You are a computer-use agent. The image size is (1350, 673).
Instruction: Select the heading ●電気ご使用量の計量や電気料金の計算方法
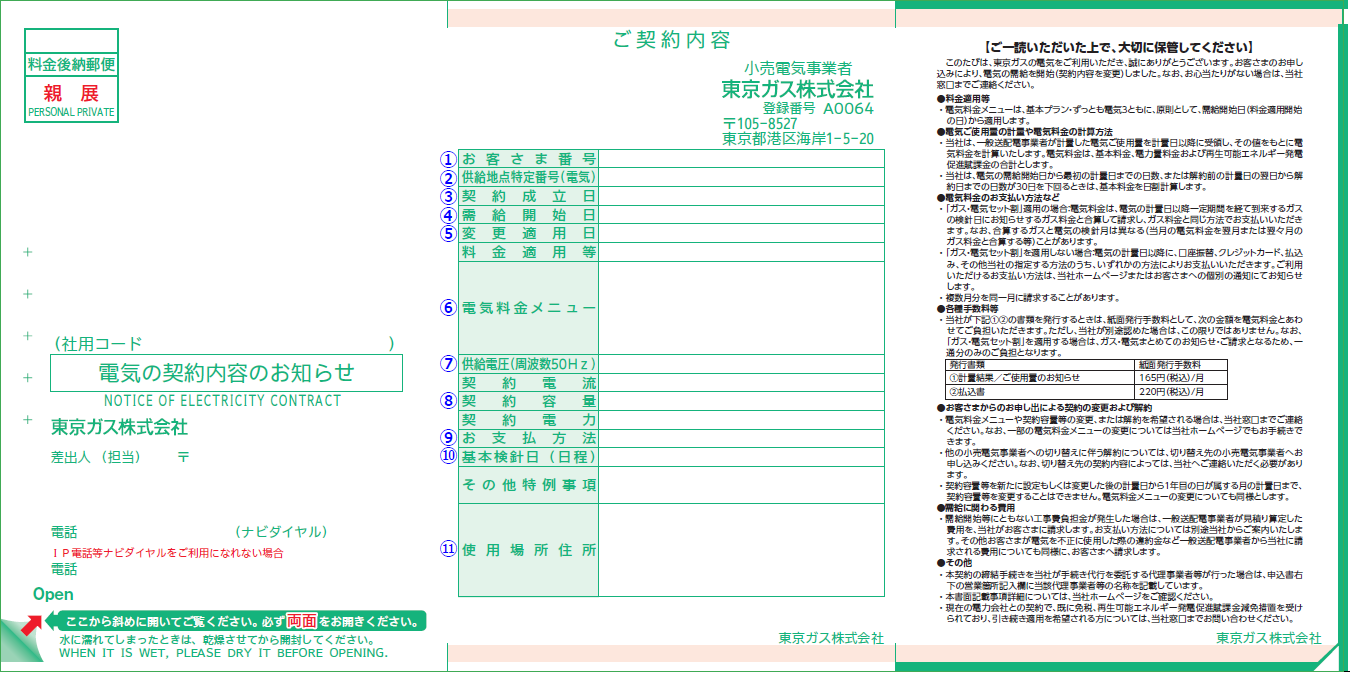tap(1025, 132)
